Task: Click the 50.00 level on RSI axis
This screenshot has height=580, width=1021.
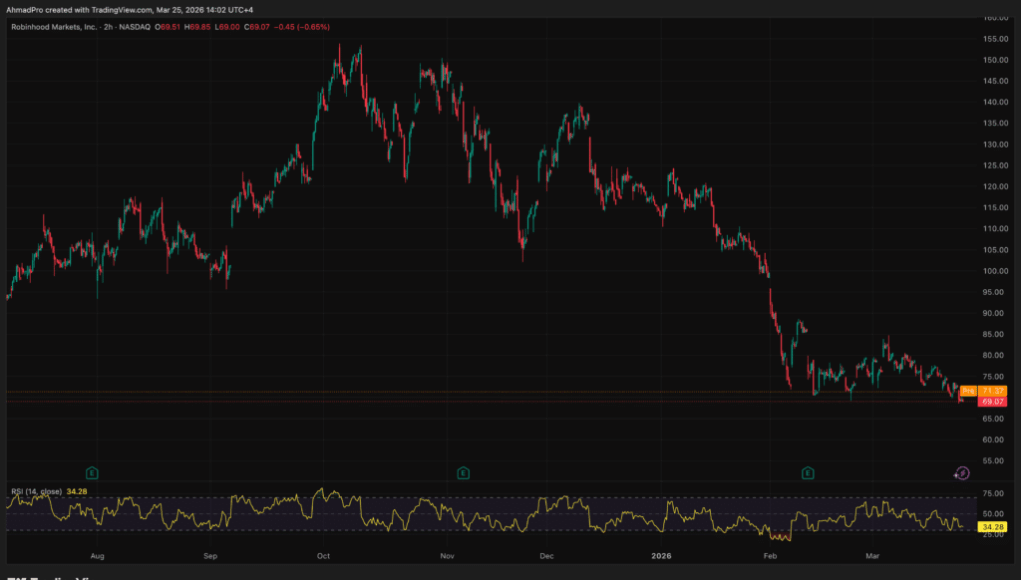Action: point(991,514)
